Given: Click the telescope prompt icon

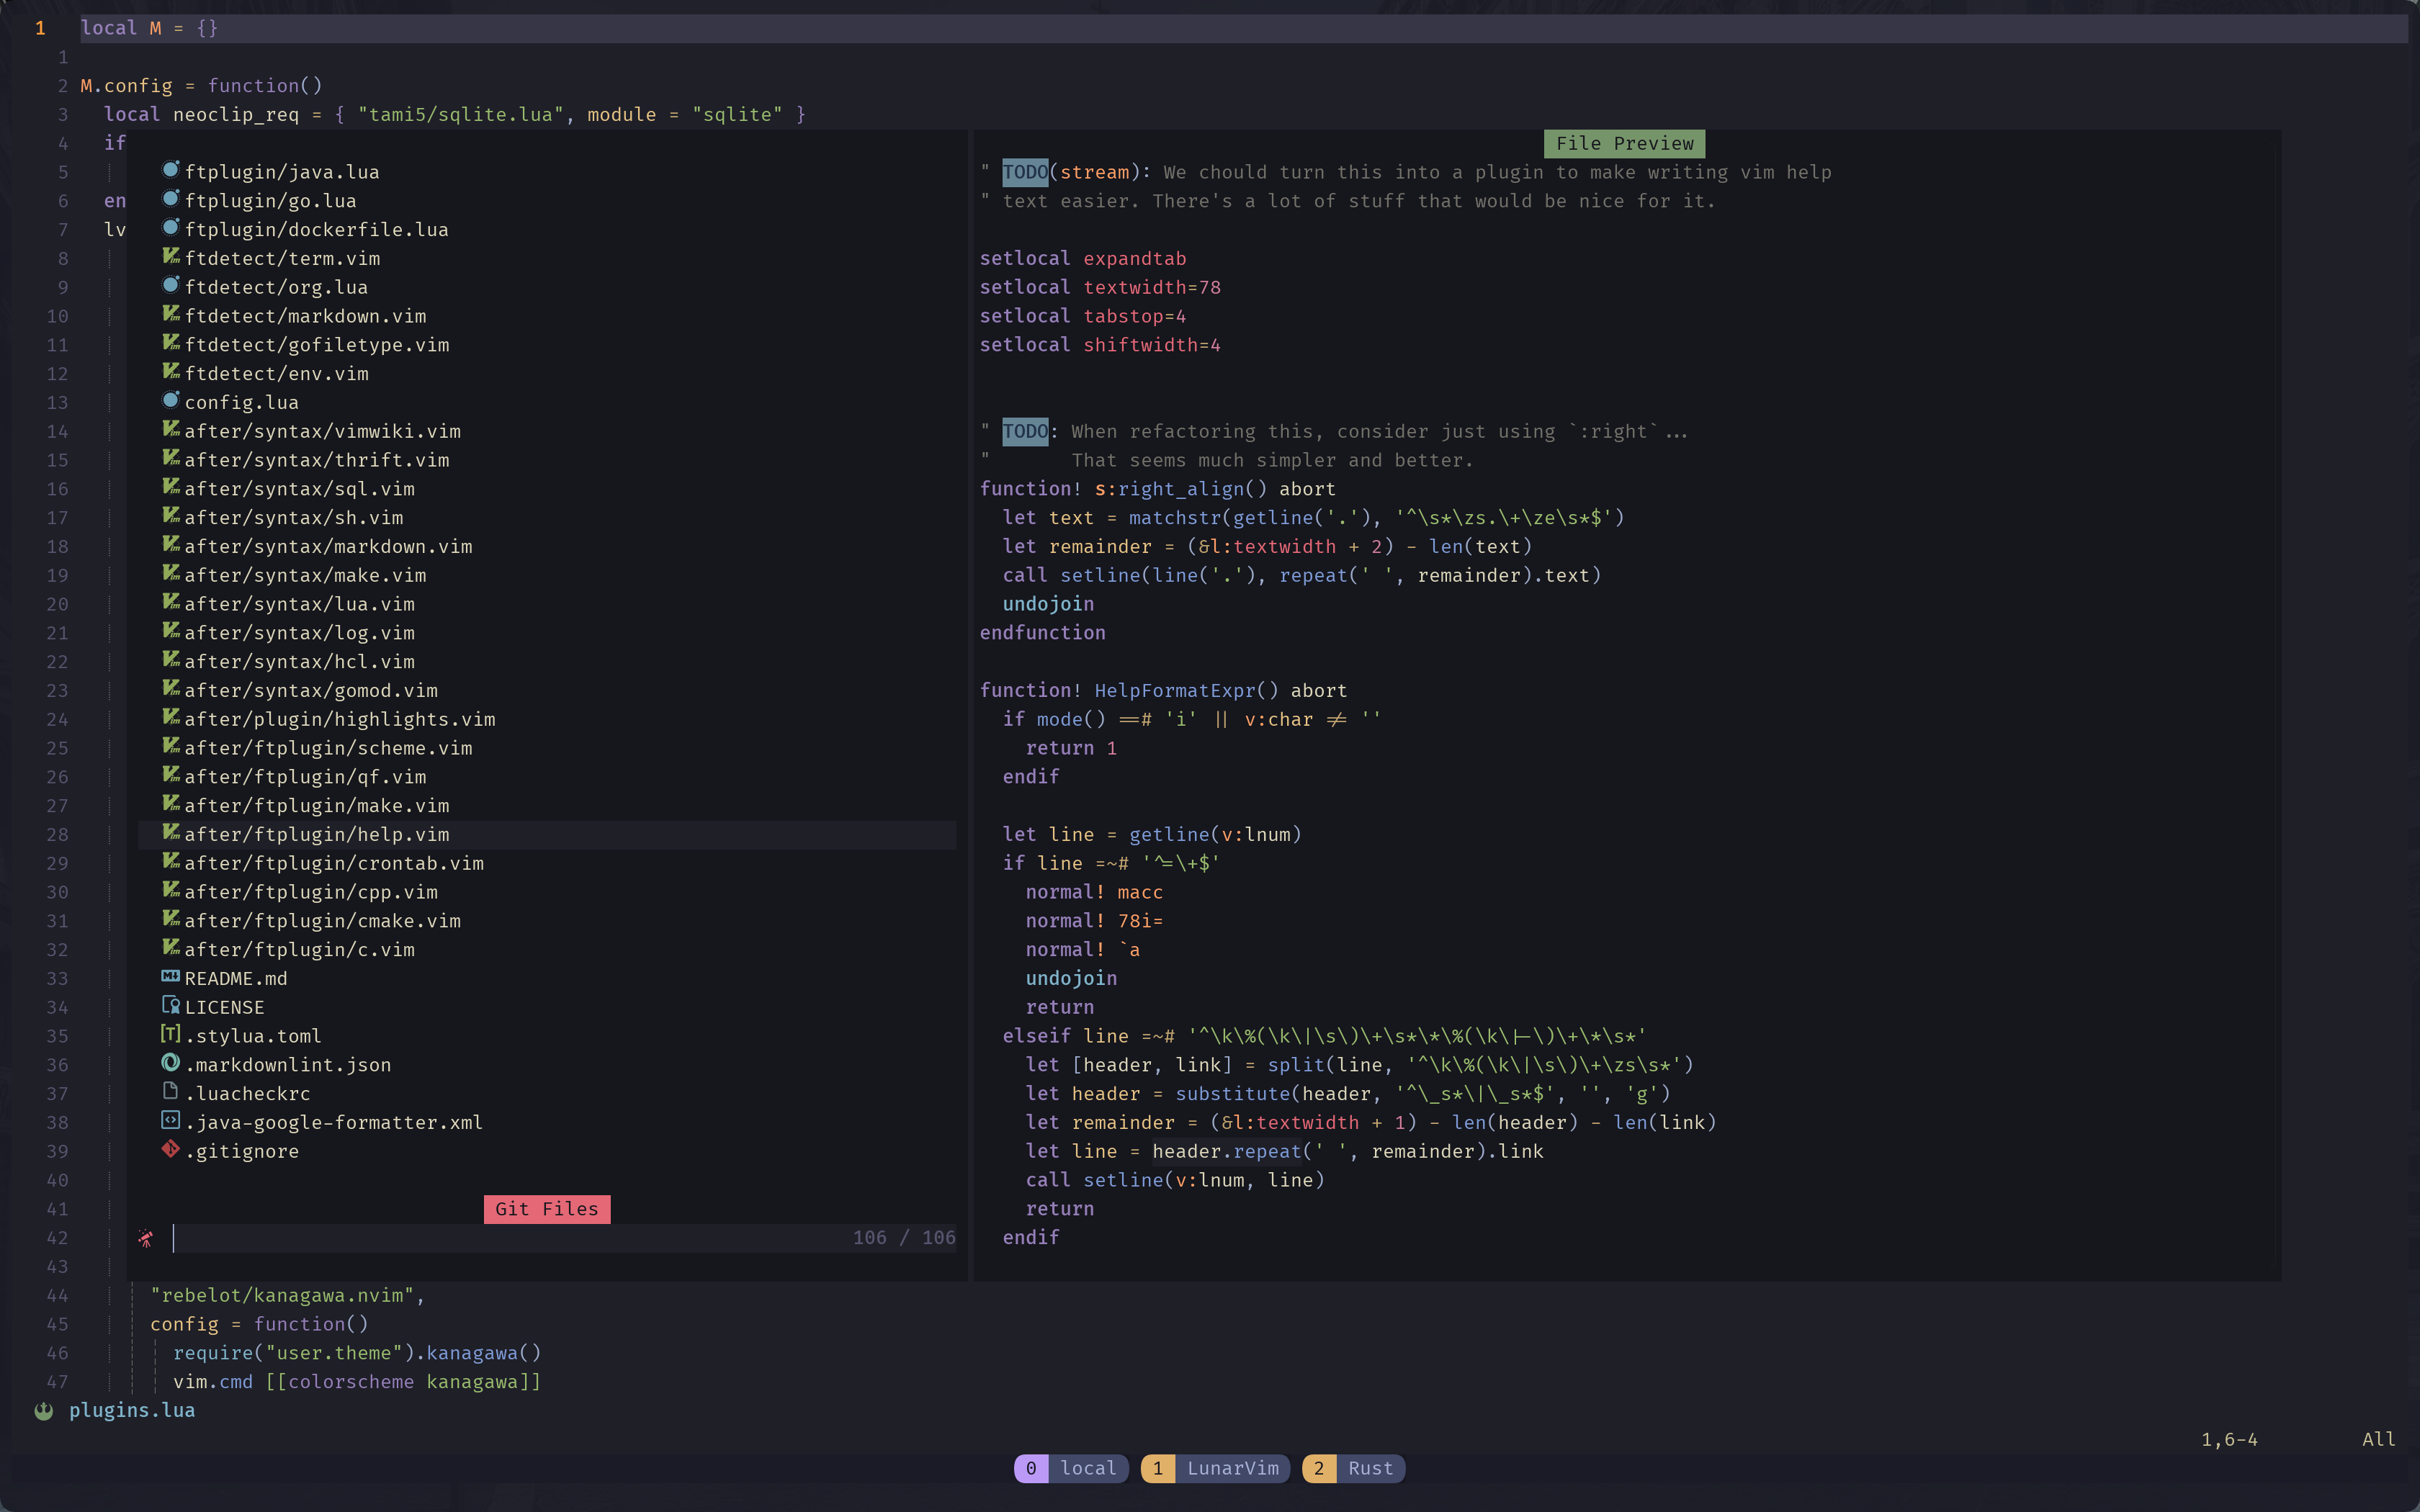Looking at the screenshot, I should 146,1238.
